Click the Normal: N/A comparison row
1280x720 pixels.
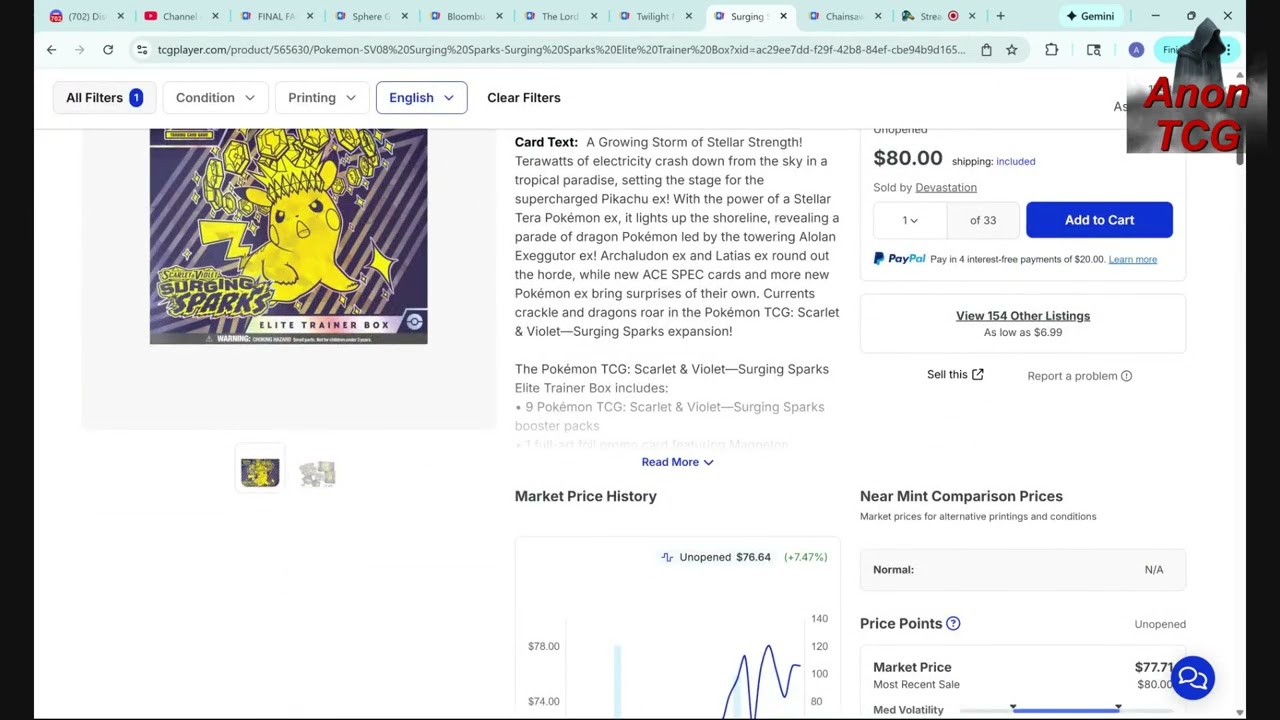(x=1023, y=570)
